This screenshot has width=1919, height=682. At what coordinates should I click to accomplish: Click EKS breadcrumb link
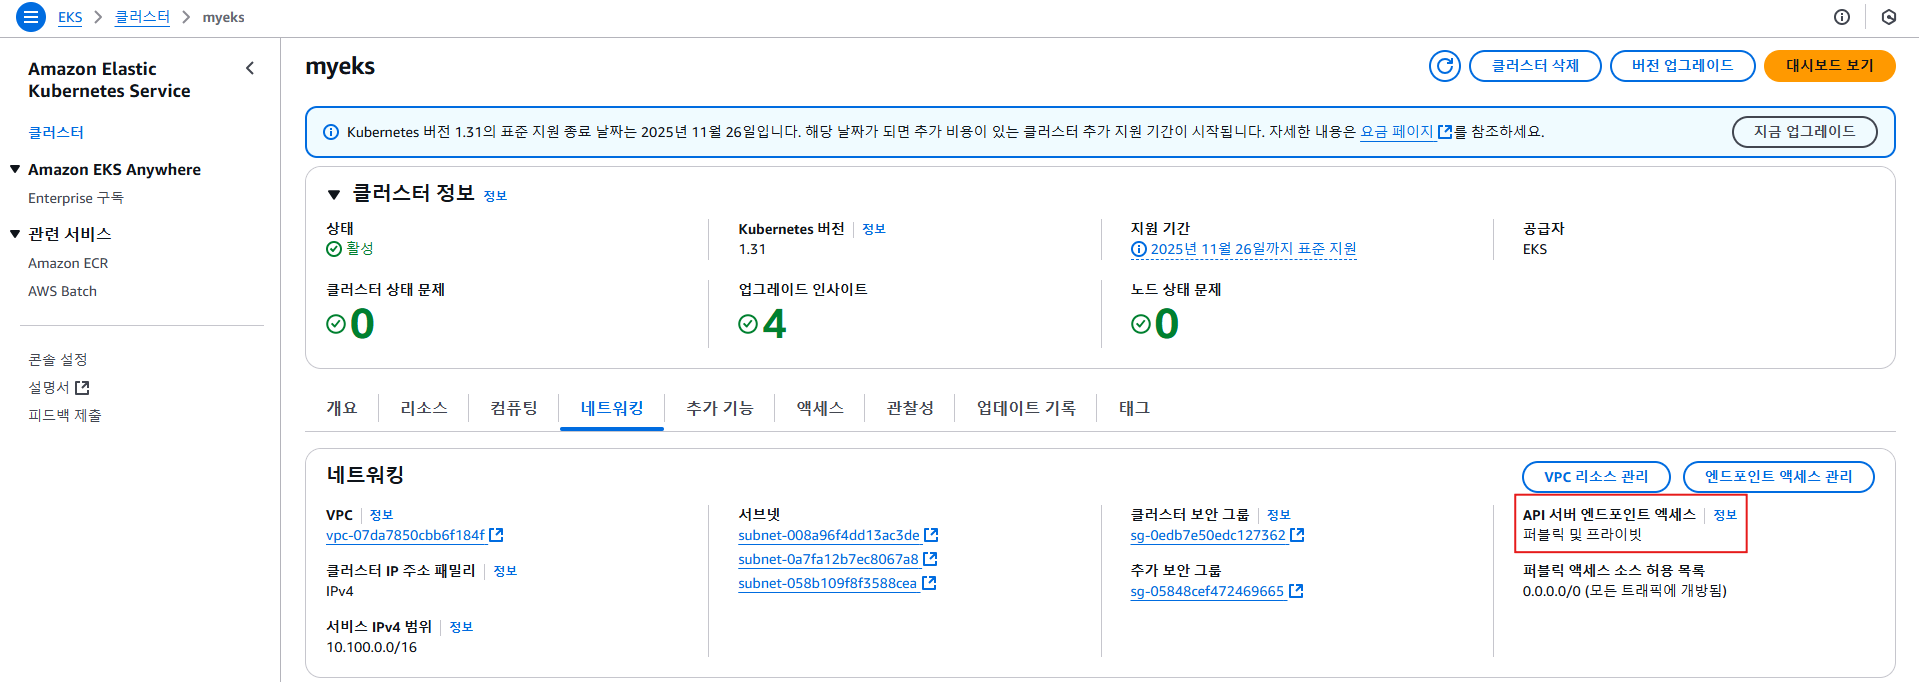click(70, 17)
